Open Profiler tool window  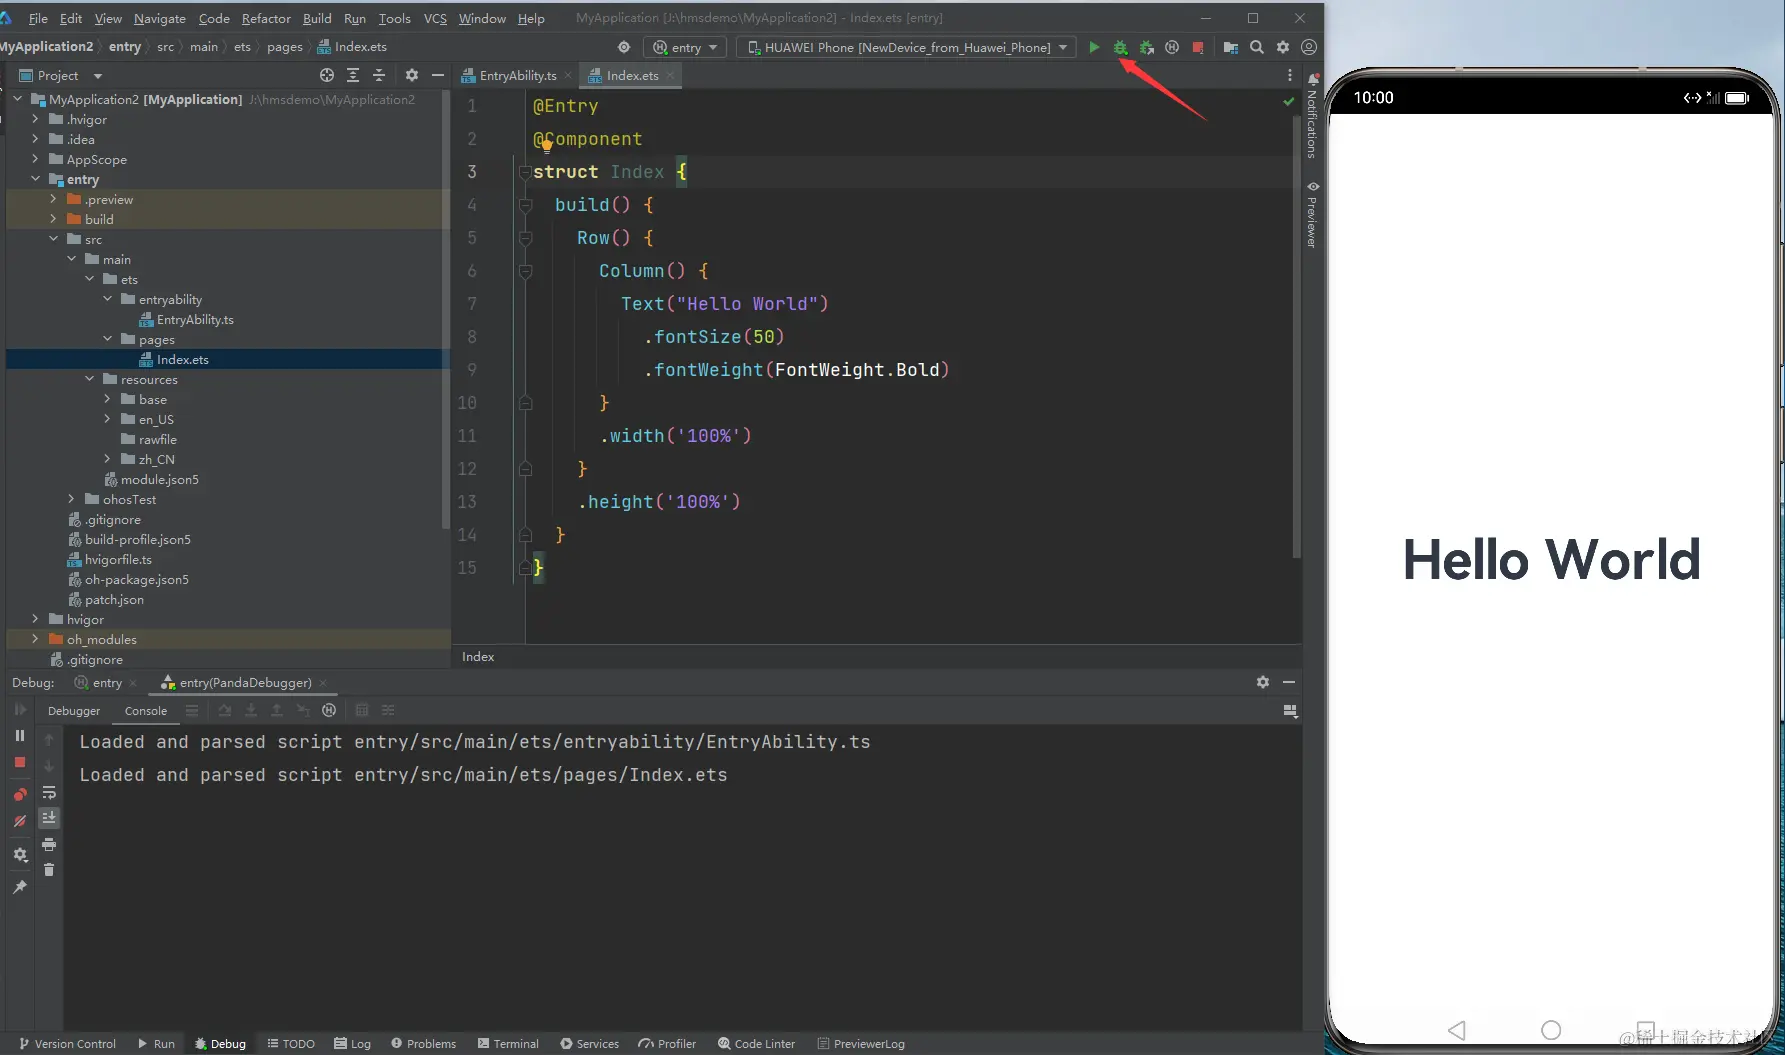pyautogui.click(x=667, y=1044)
